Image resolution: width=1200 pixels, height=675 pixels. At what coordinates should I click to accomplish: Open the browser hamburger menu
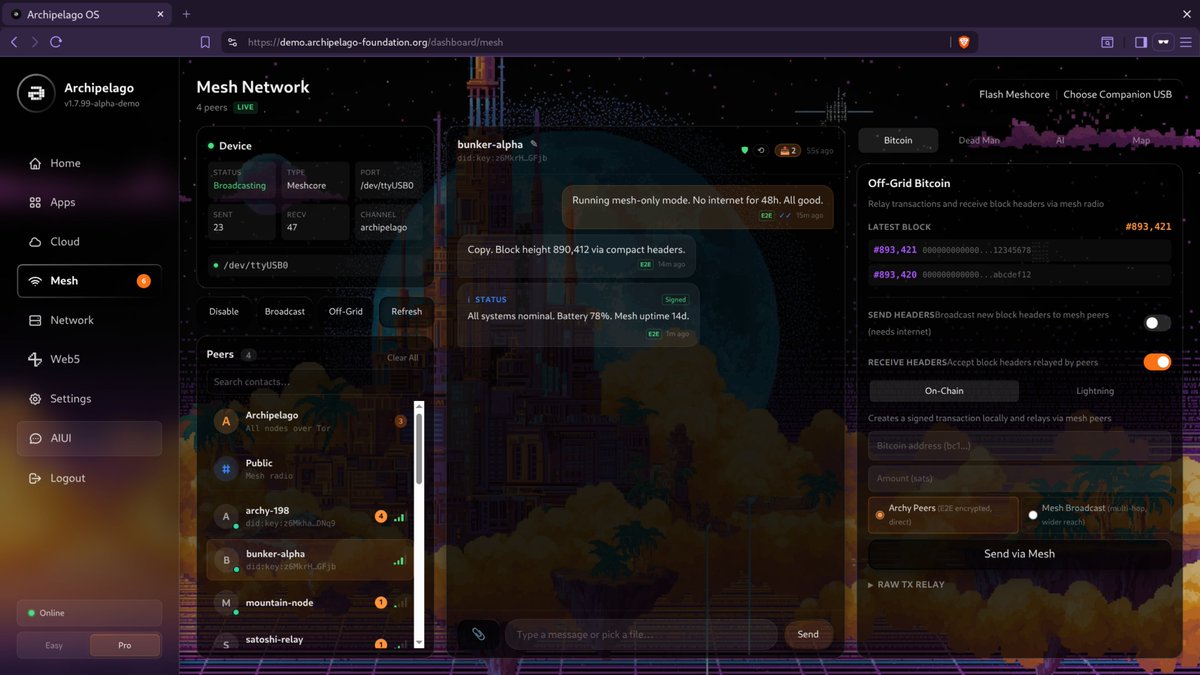(1186, 42)
